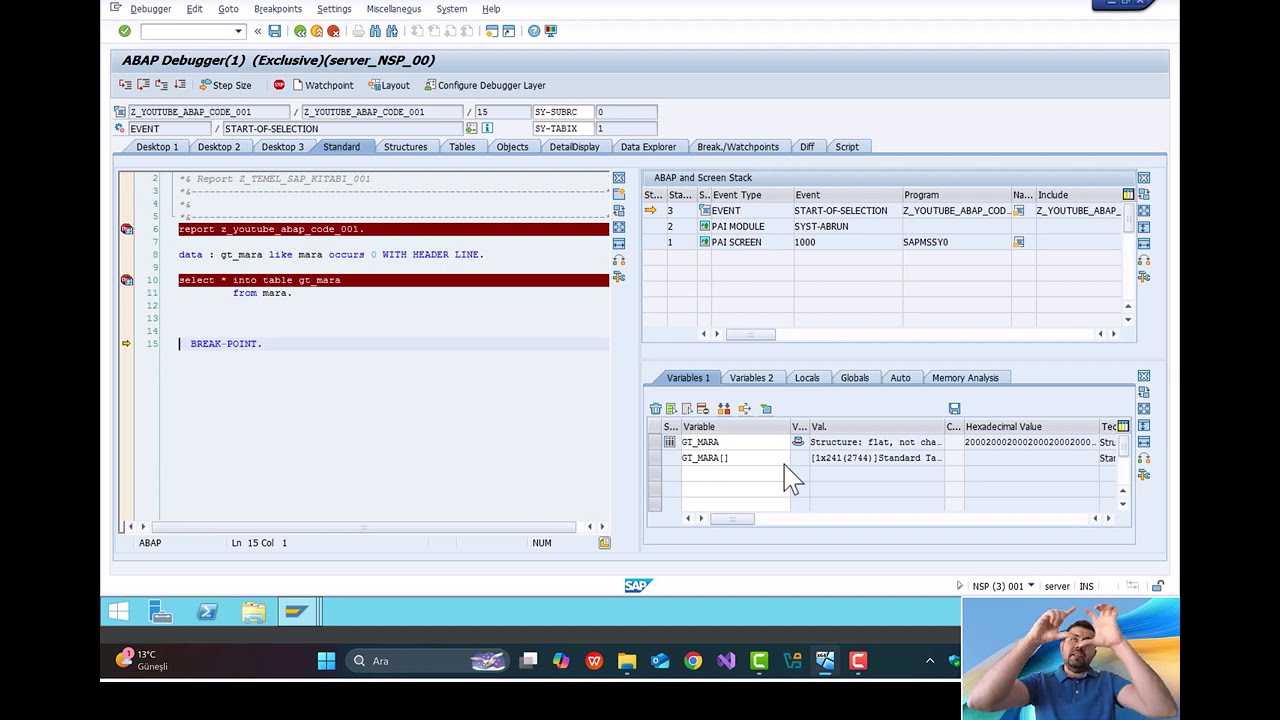Collapse the command field with double chevron
This screenshot has width=1280, height=720.
(258, 31)
